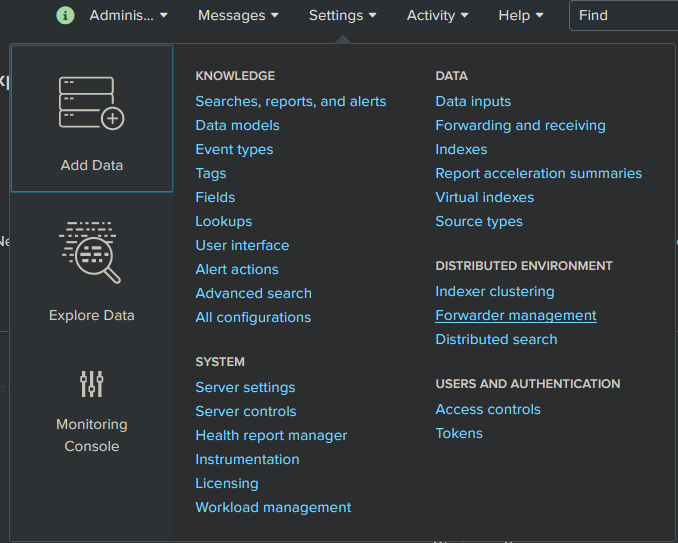Expand the Activity dropdown menu
The height and width of the screenshot is (543, 678).
coord(438,16)
